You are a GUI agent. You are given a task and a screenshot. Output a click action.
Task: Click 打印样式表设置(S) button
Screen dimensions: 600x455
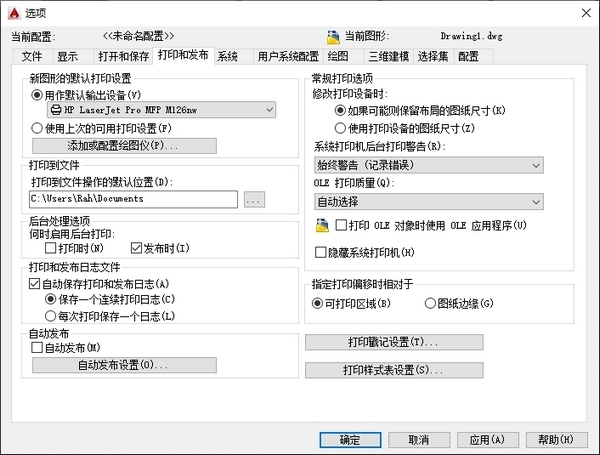[x=394, y=370]
